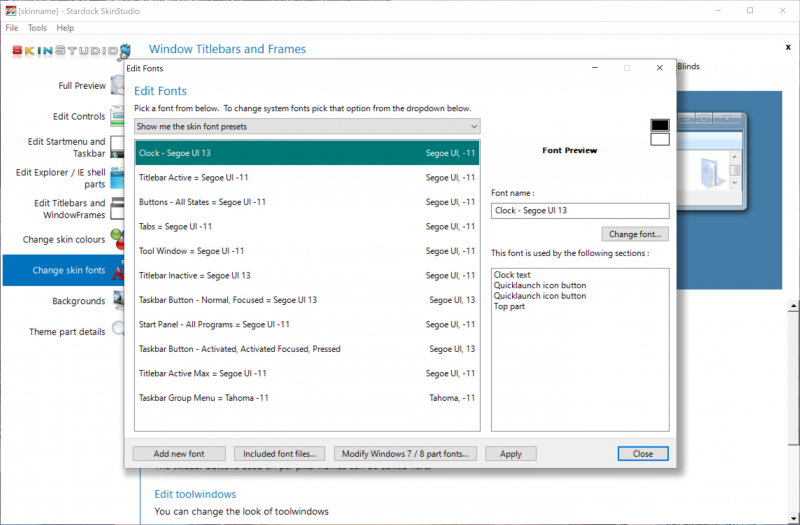Click the SkinStudio logo
This screenshot has height=525, width=800.
70,51
